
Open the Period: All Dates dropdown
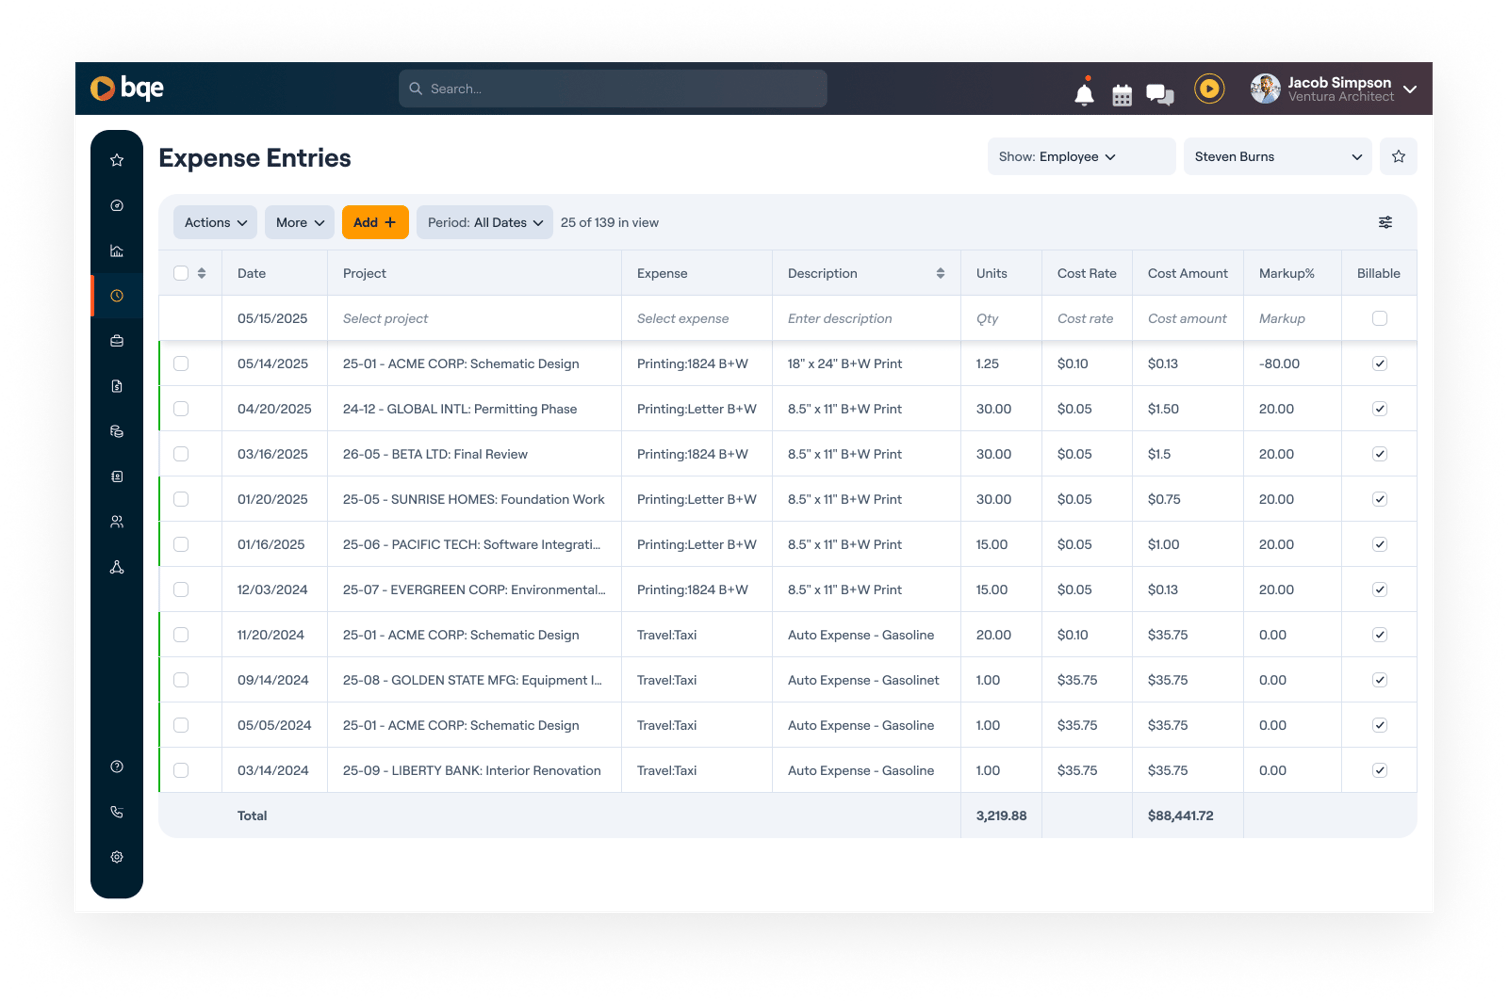tap(484, 222)
